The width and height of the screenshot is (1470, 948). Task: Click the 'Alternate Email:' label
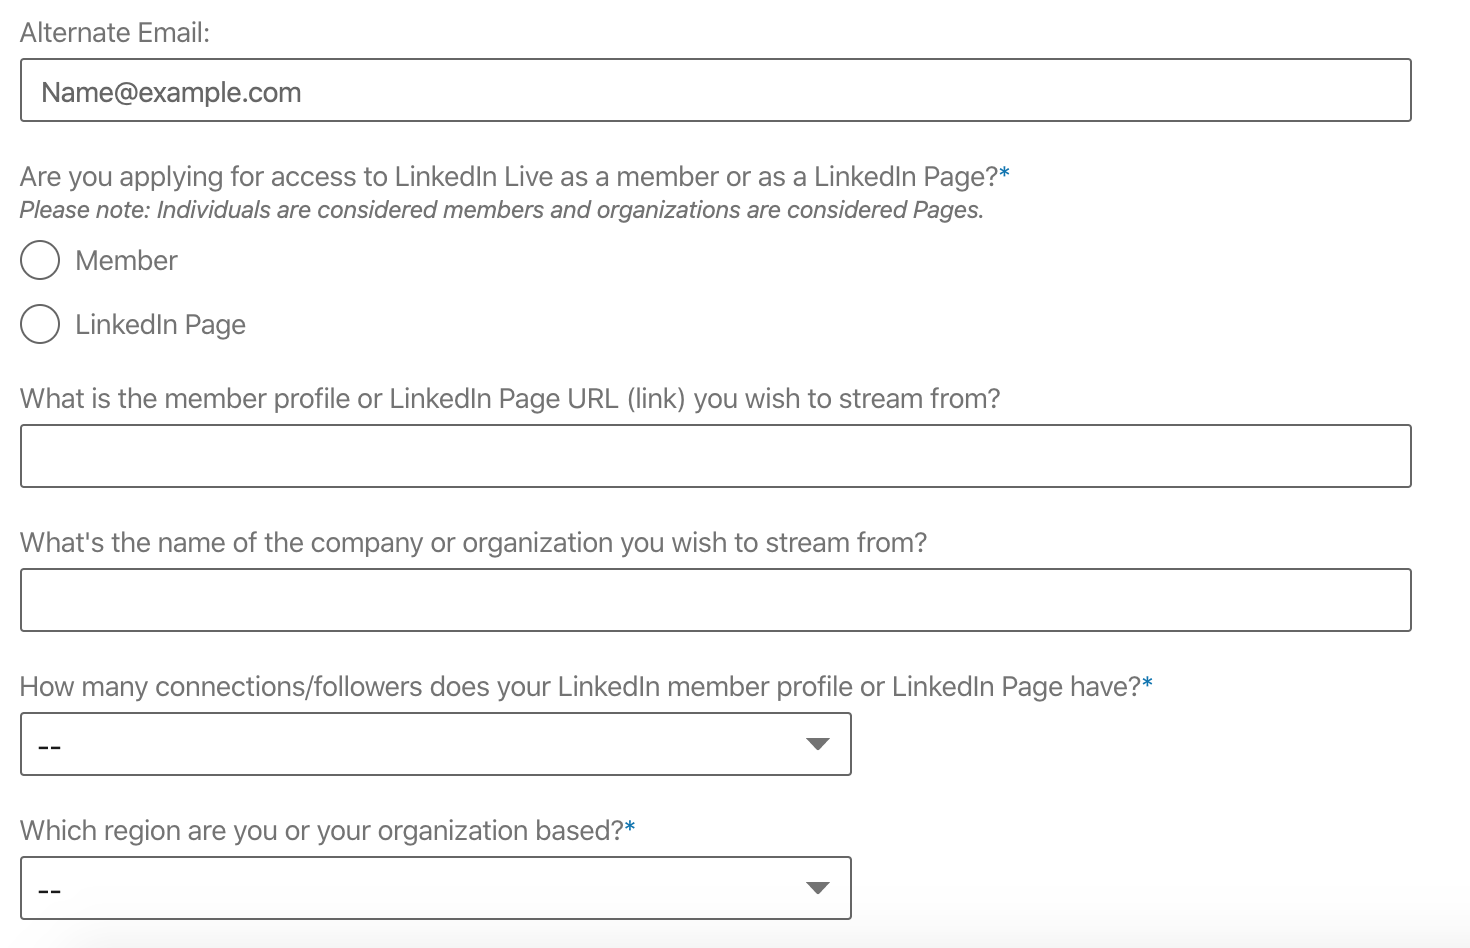pyautogui.click(x=115, y=33)
